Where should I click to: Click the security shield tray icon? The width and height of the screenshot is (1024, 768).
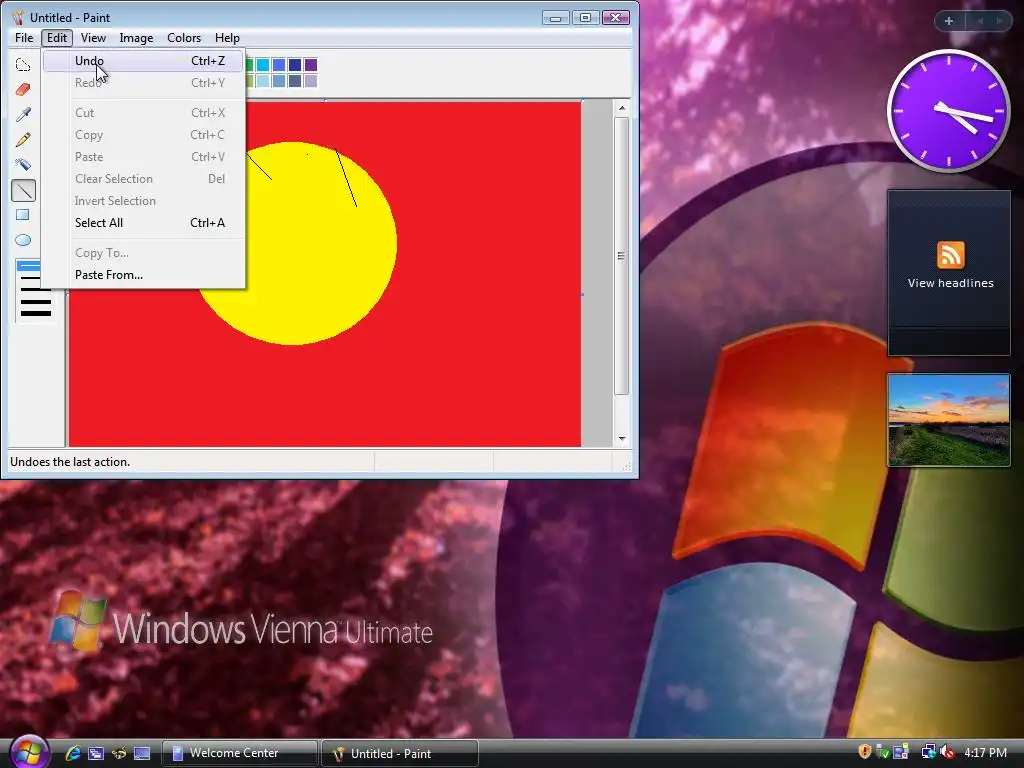(x=865, y=752)
